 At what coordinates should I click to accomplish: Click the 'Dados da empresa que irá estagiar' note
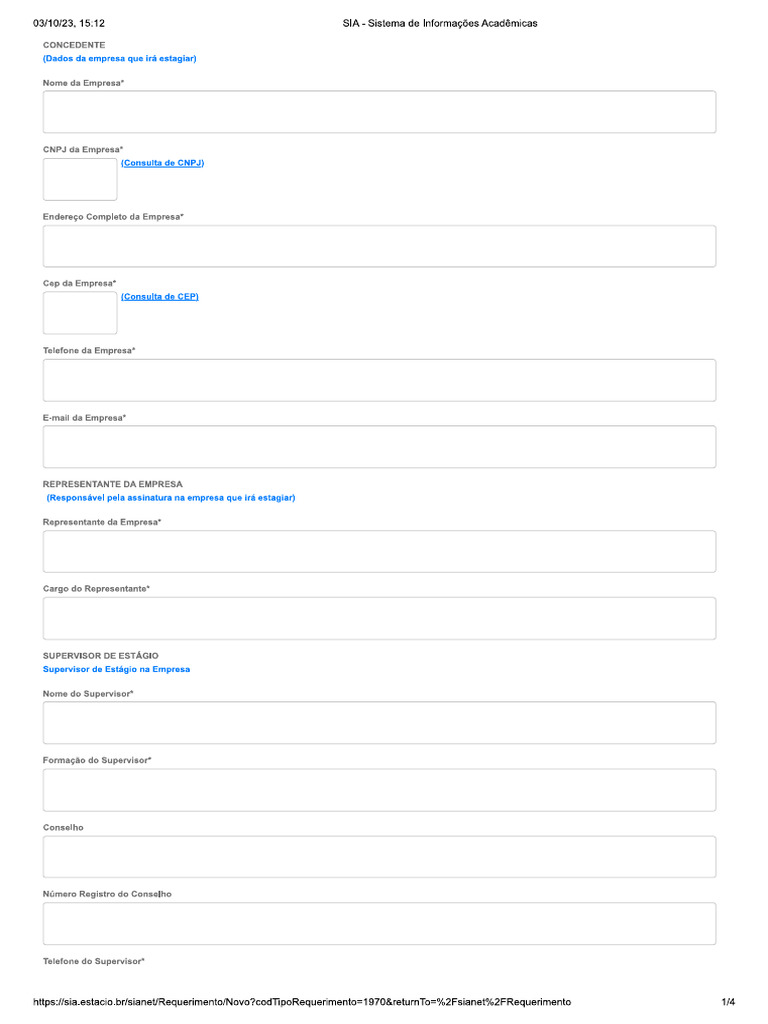tap(120, 59)
